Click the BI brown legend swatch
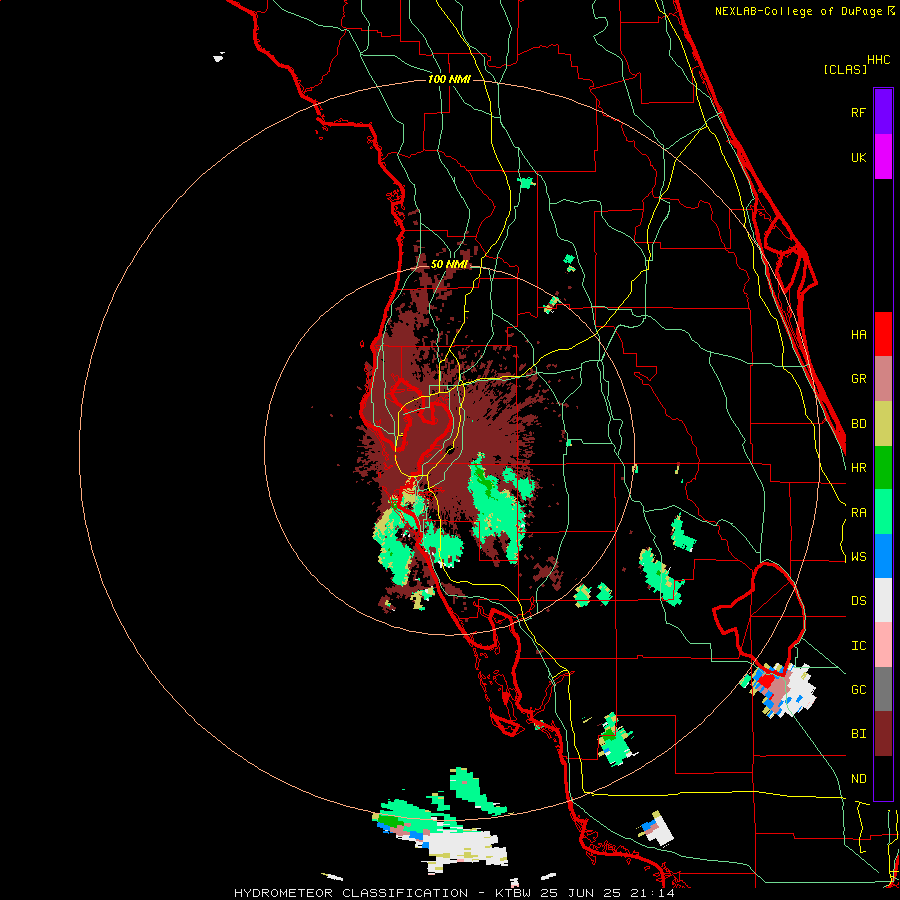The width and height of the screenshot is (900, 900). [x=883, y=734]
